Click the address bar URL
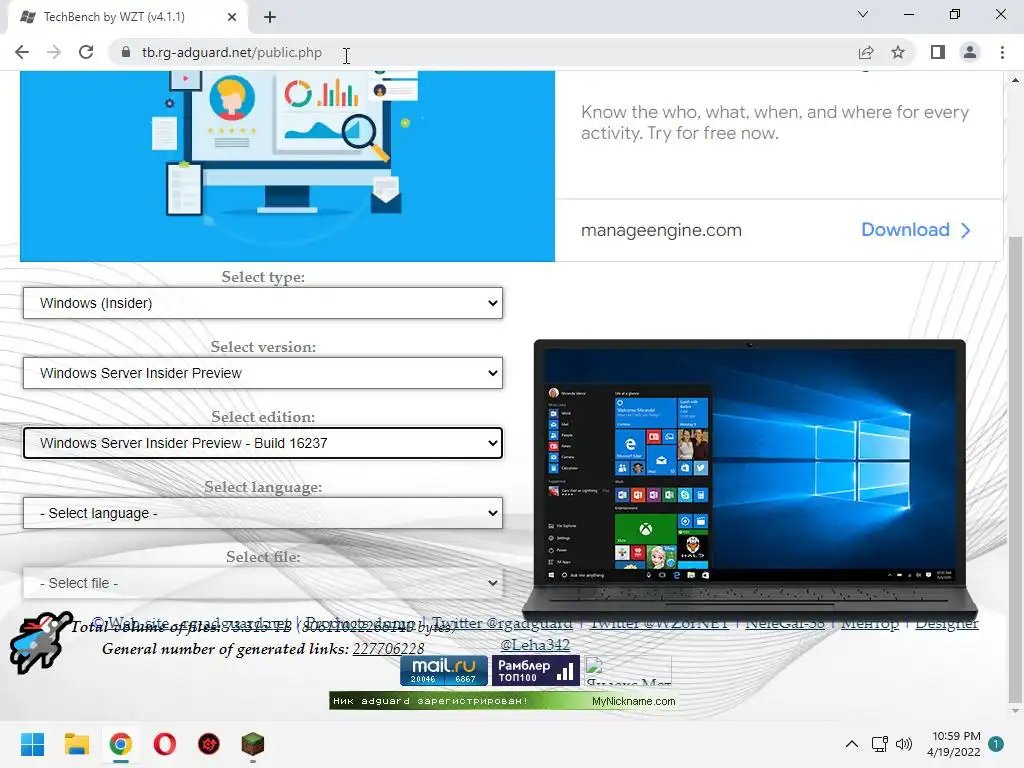The width and height of the screenshot is (1024, 768). pos(232,52)
